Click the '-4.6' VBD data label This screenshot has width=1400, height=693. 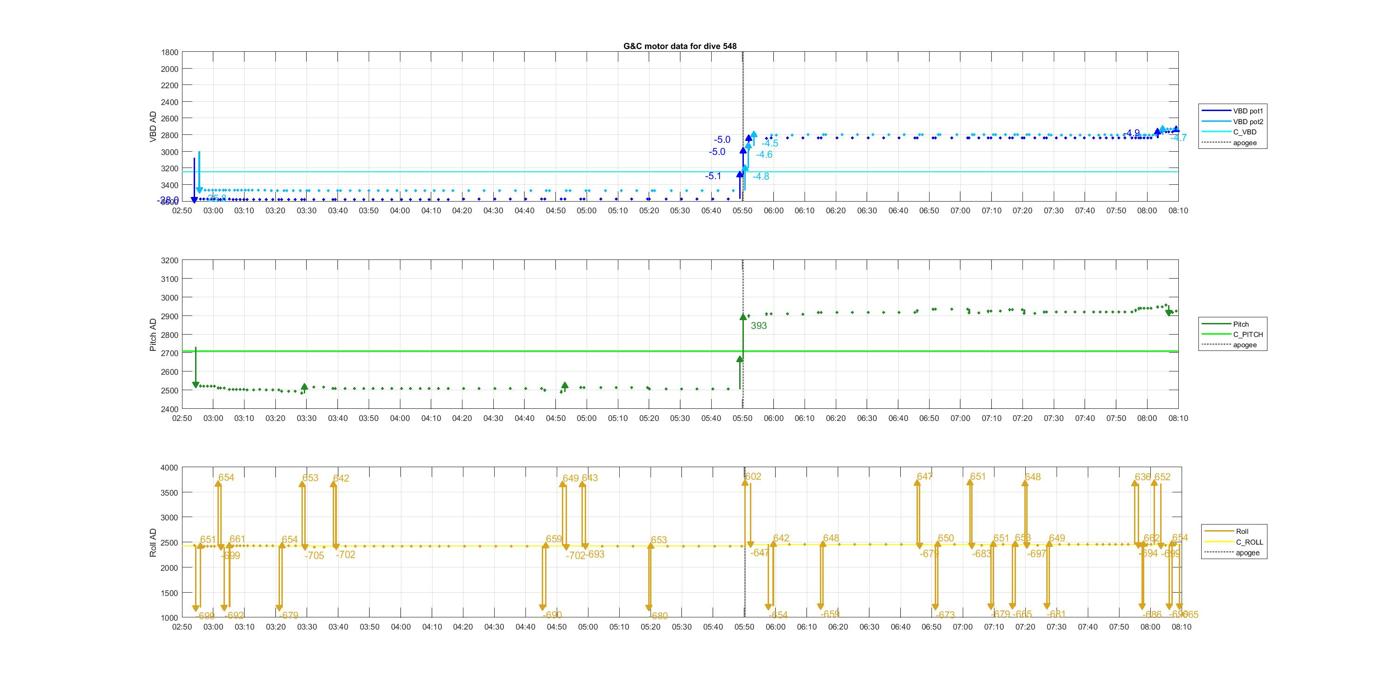pyautogui.click(x=764, y=155)
